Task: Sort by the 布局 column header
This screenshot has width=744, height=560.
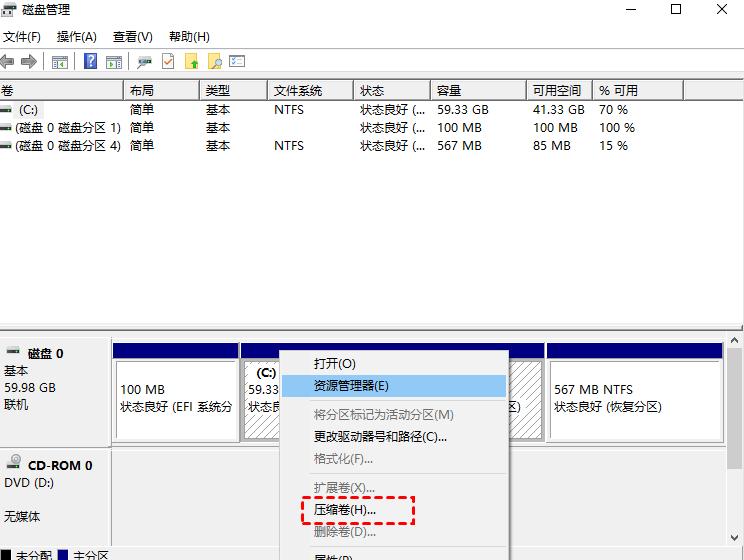Action: (161, 90)
